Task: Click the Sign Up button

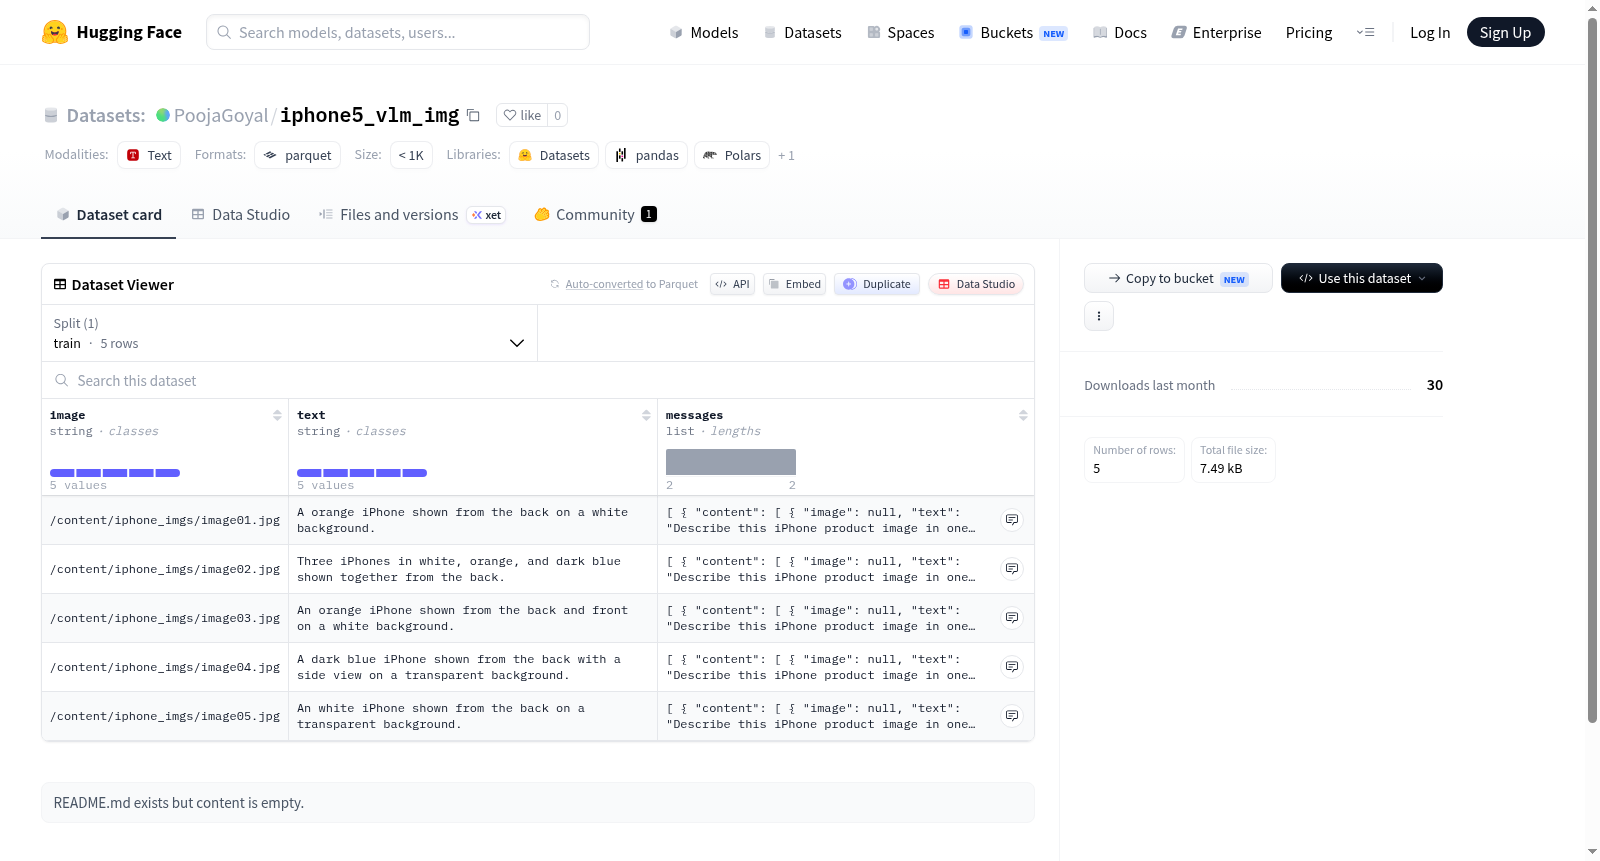Action: pyautogui.click(x=1505, y=32)
